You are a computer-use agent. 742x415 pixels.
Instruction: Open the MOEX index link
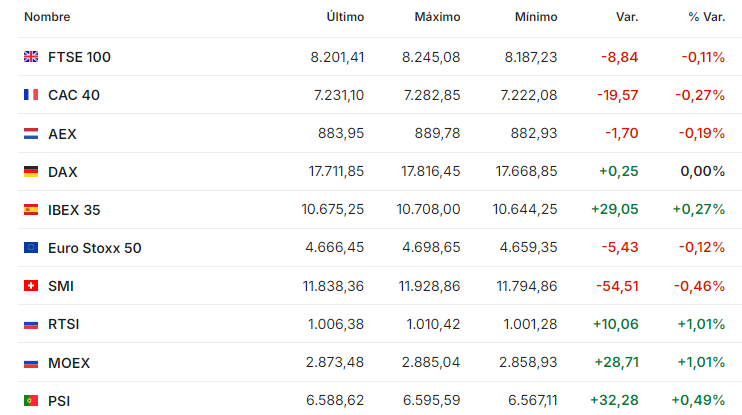click(69, 363)
